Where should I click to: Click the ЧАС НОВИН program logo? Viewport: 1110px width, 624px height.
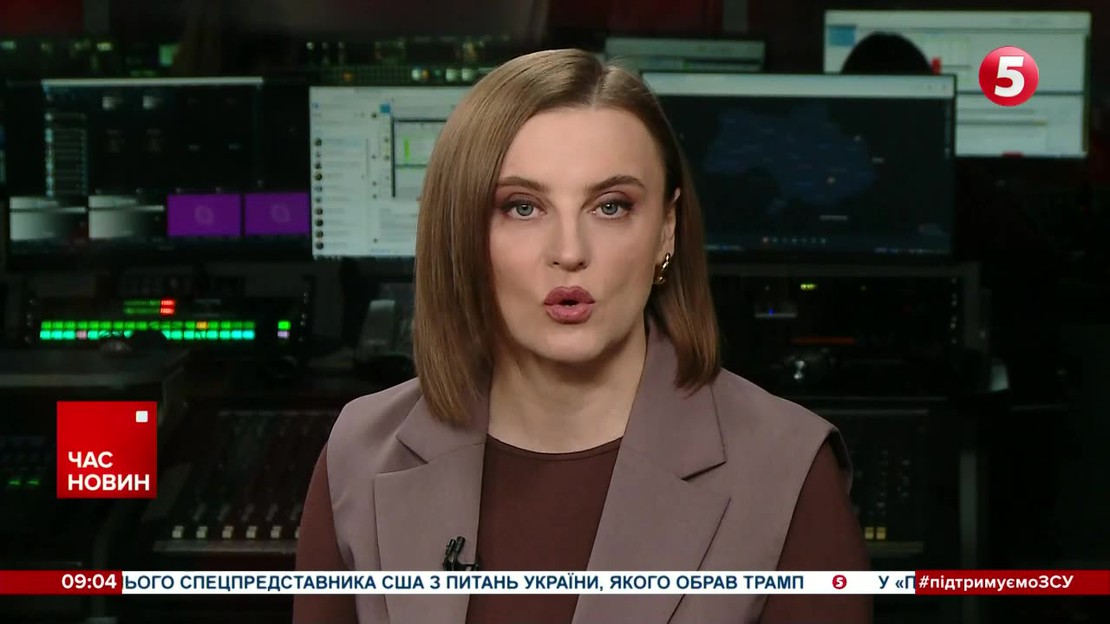[x=107, y=450]
